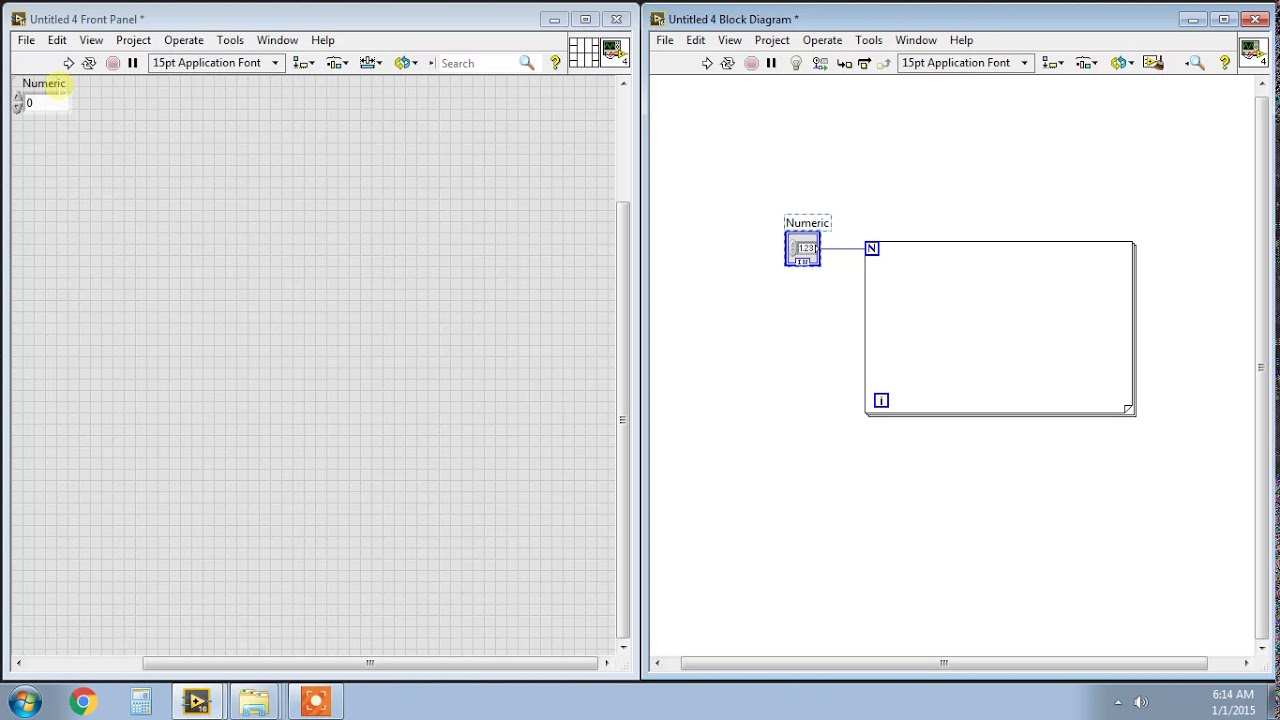Click Abort Execution in Front Panel toolbar
1280x720 pixels.
click(x=112, y=63)
